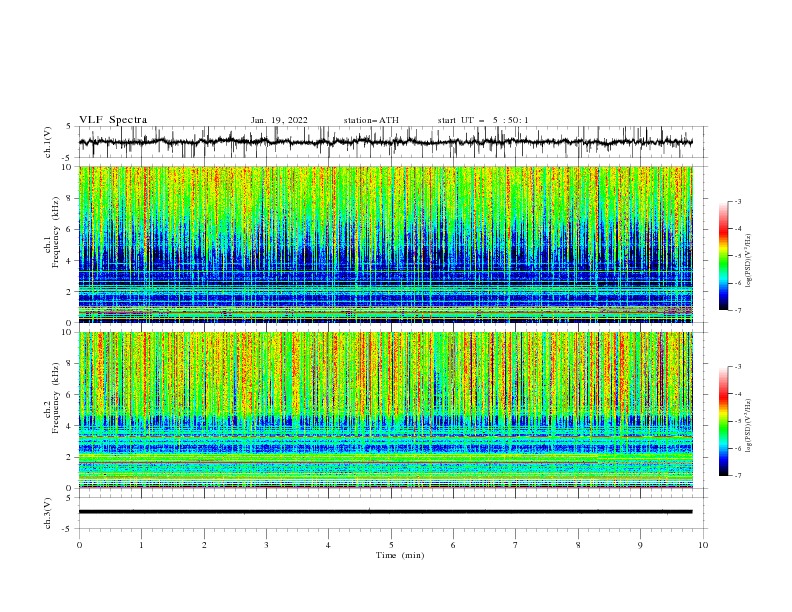Viewport: 792px width, 612px height.
Task: Select the "start UT = 5 :50: 1" text
Action: click(x=482, y=120)
